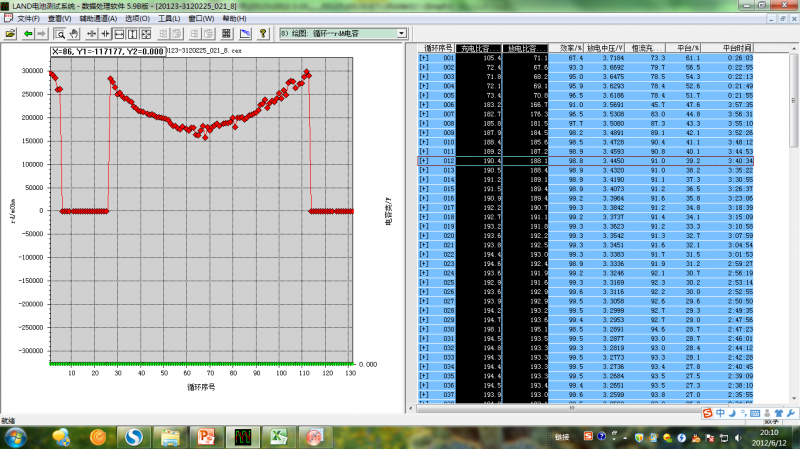Click platform time 2:35:55 in row 037
800x449 pixels.
click(740, 394)
